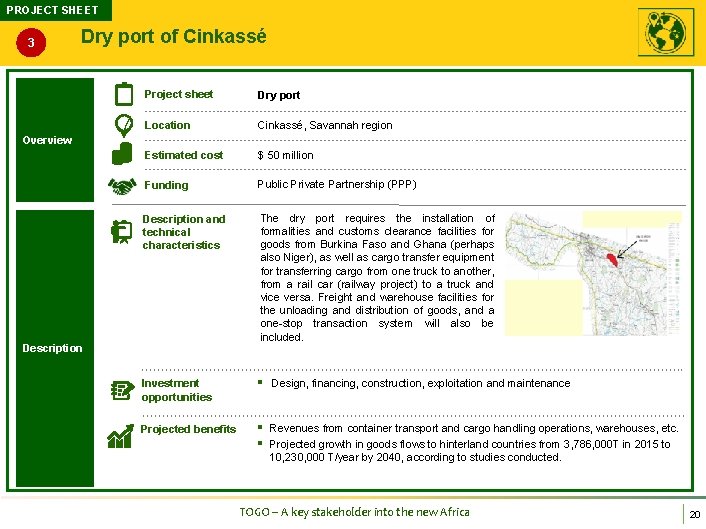Select the Description section panel
Screen dimensions: 706x529
[x=55, y=348]
